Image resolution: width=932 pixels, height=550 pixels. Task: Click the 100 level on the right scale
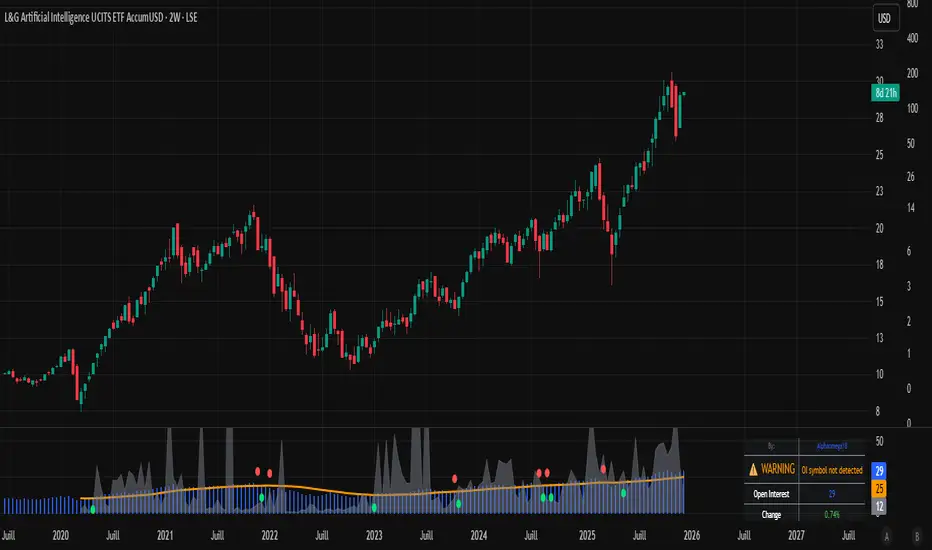point(912,109)
